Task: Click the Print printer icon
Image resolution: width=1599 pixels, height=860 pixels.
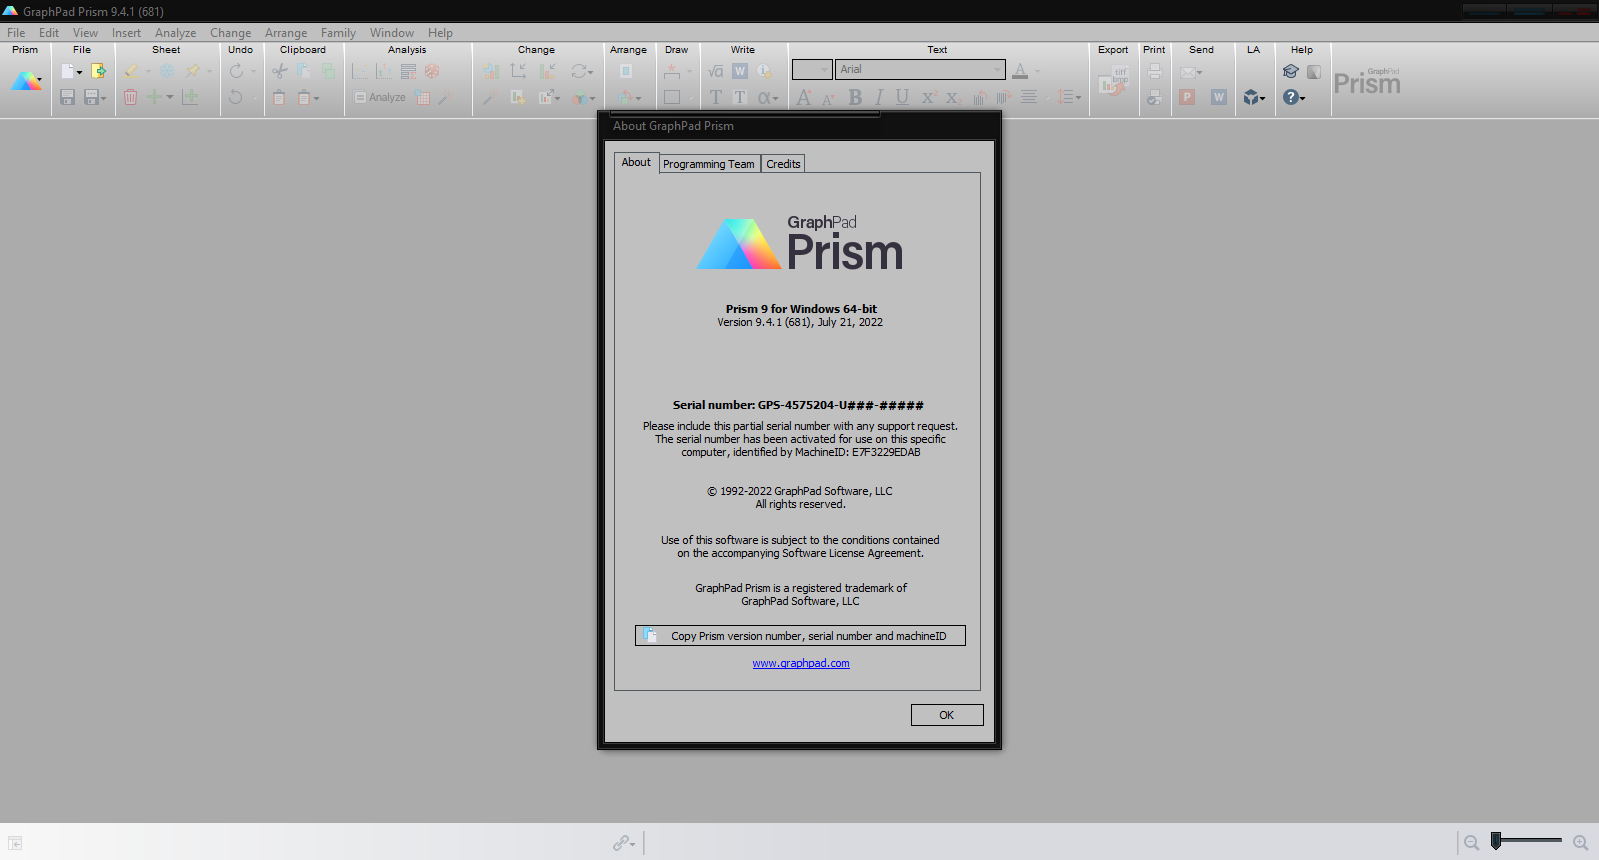Action: 1155,71
